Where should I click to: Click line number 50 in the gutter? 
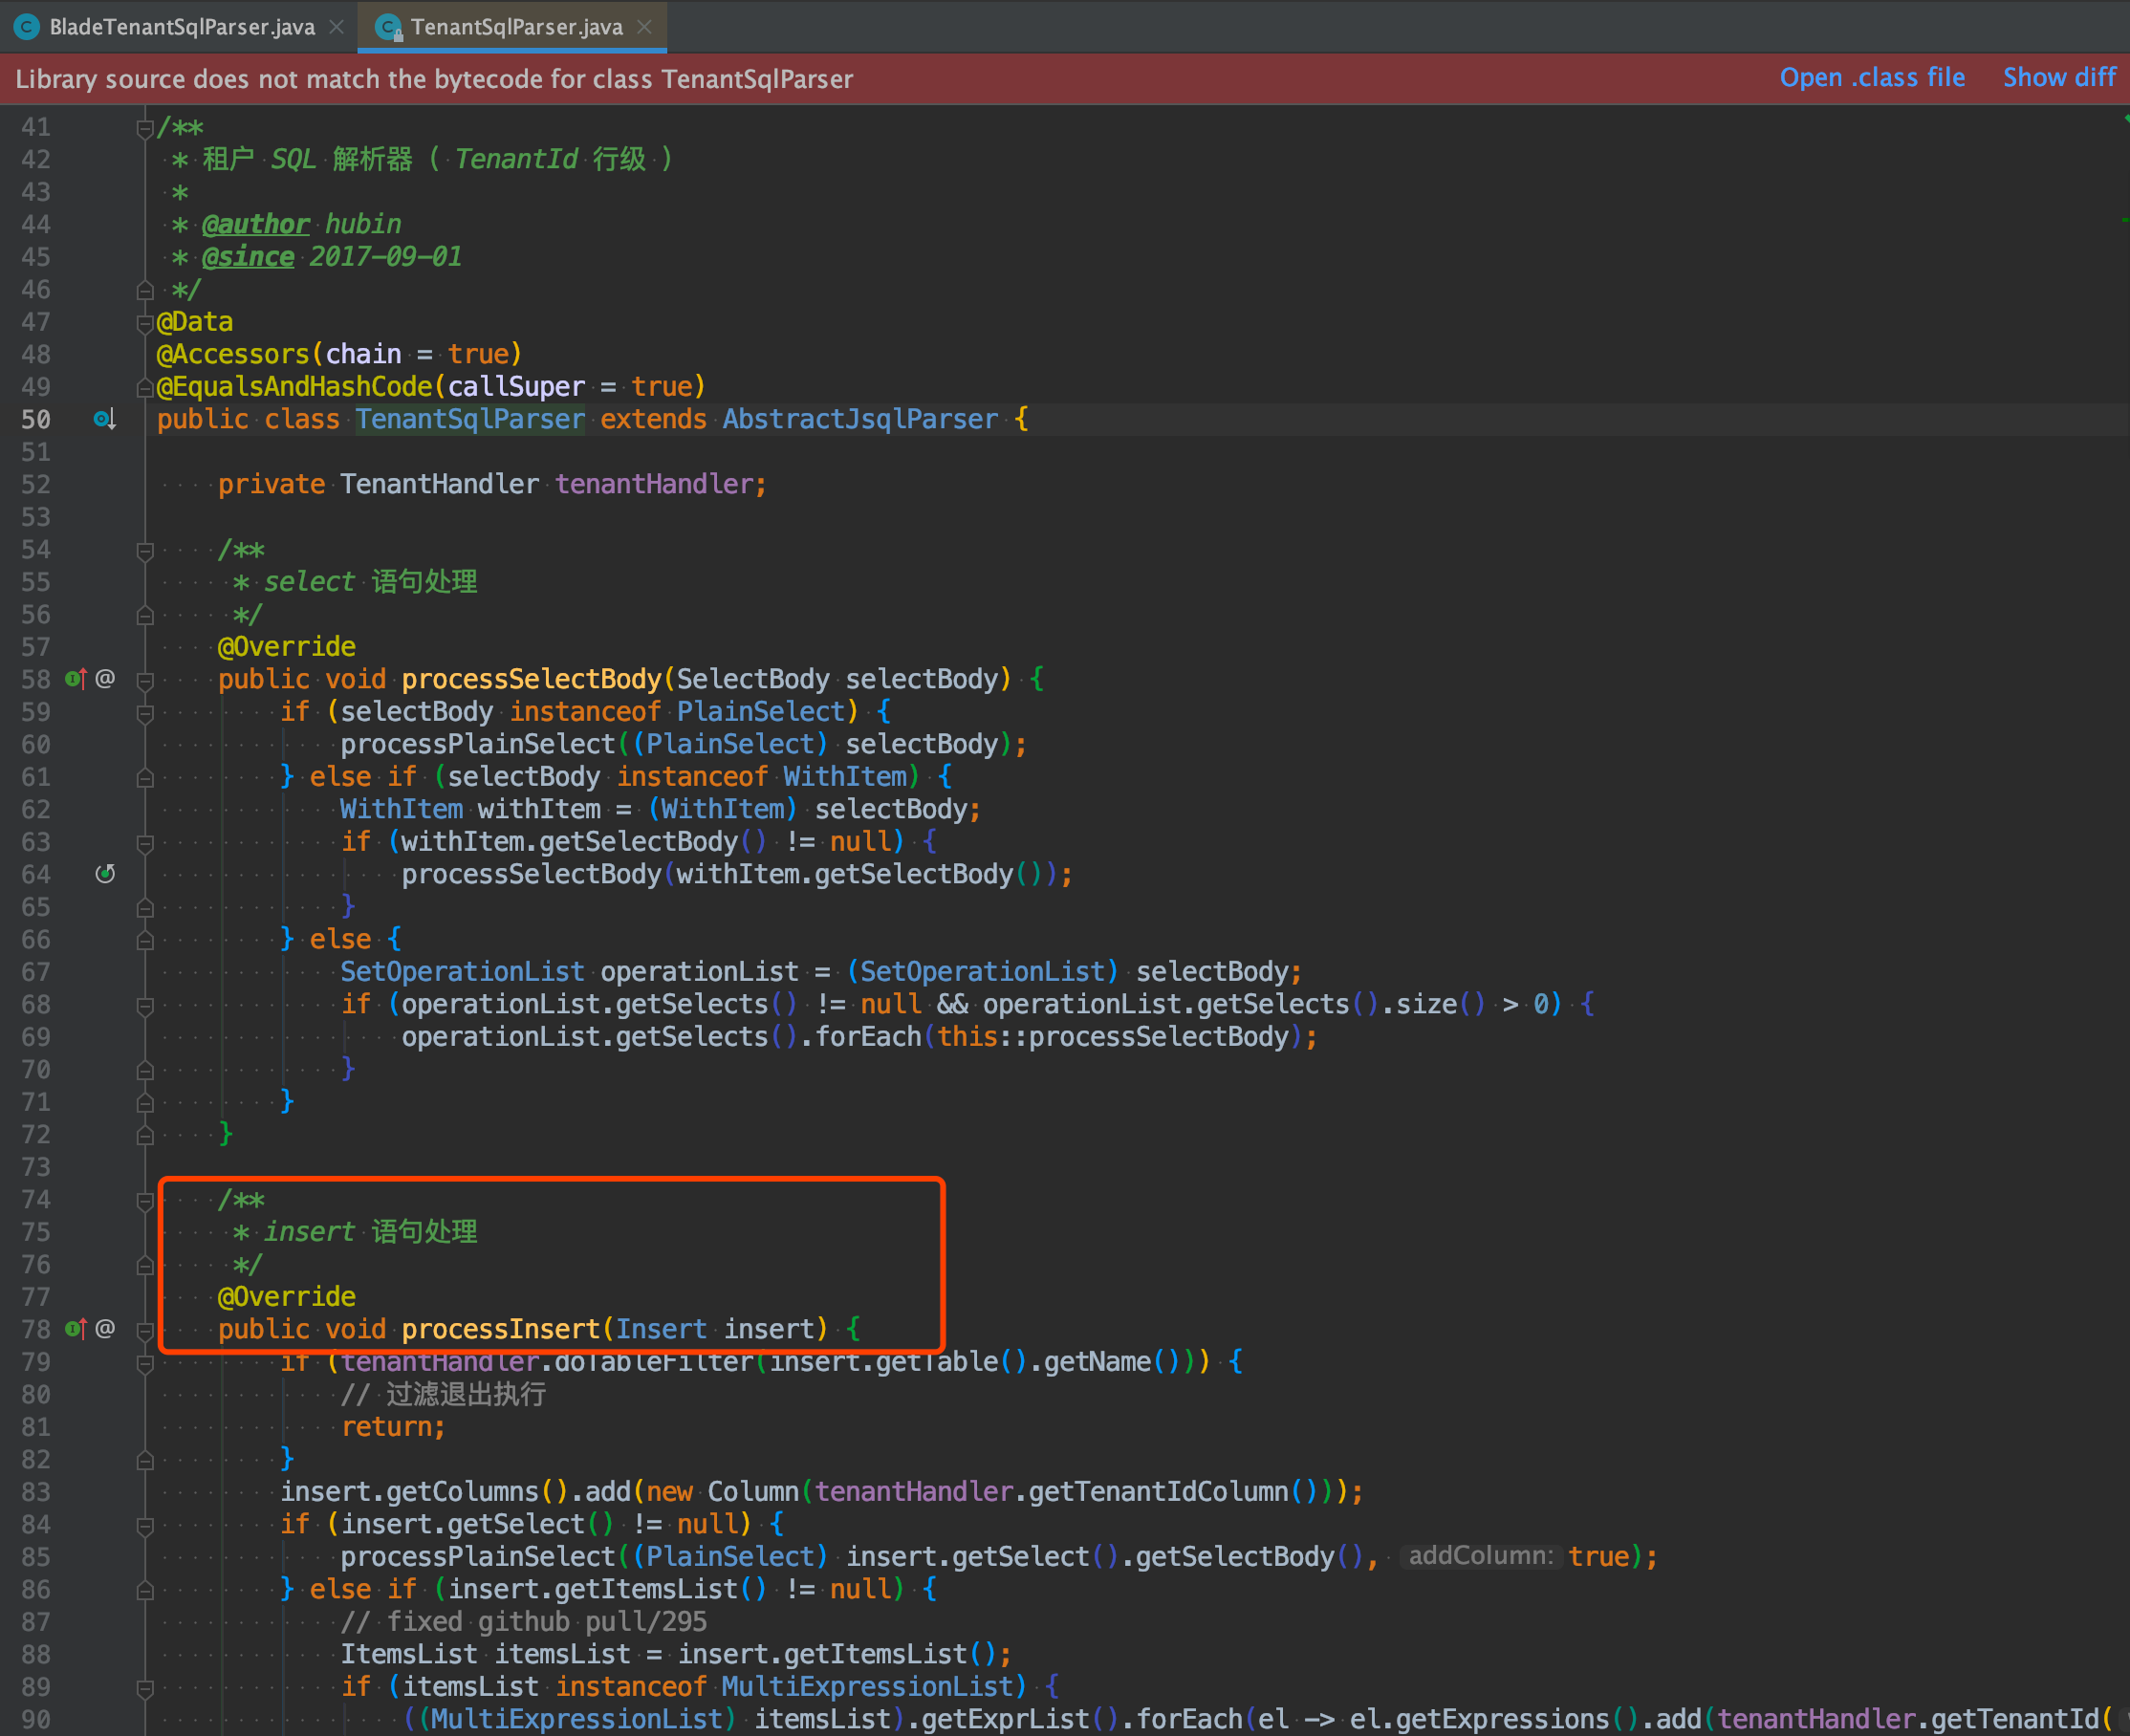36,419
